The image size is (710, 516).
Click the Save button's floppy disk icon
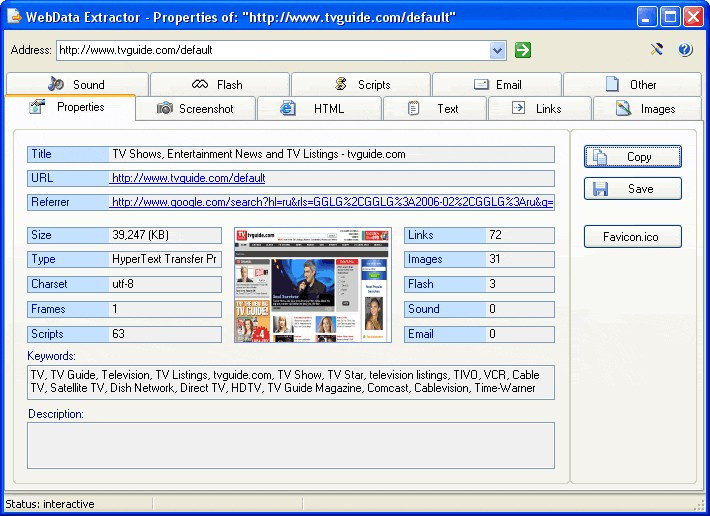pos(600,189)
